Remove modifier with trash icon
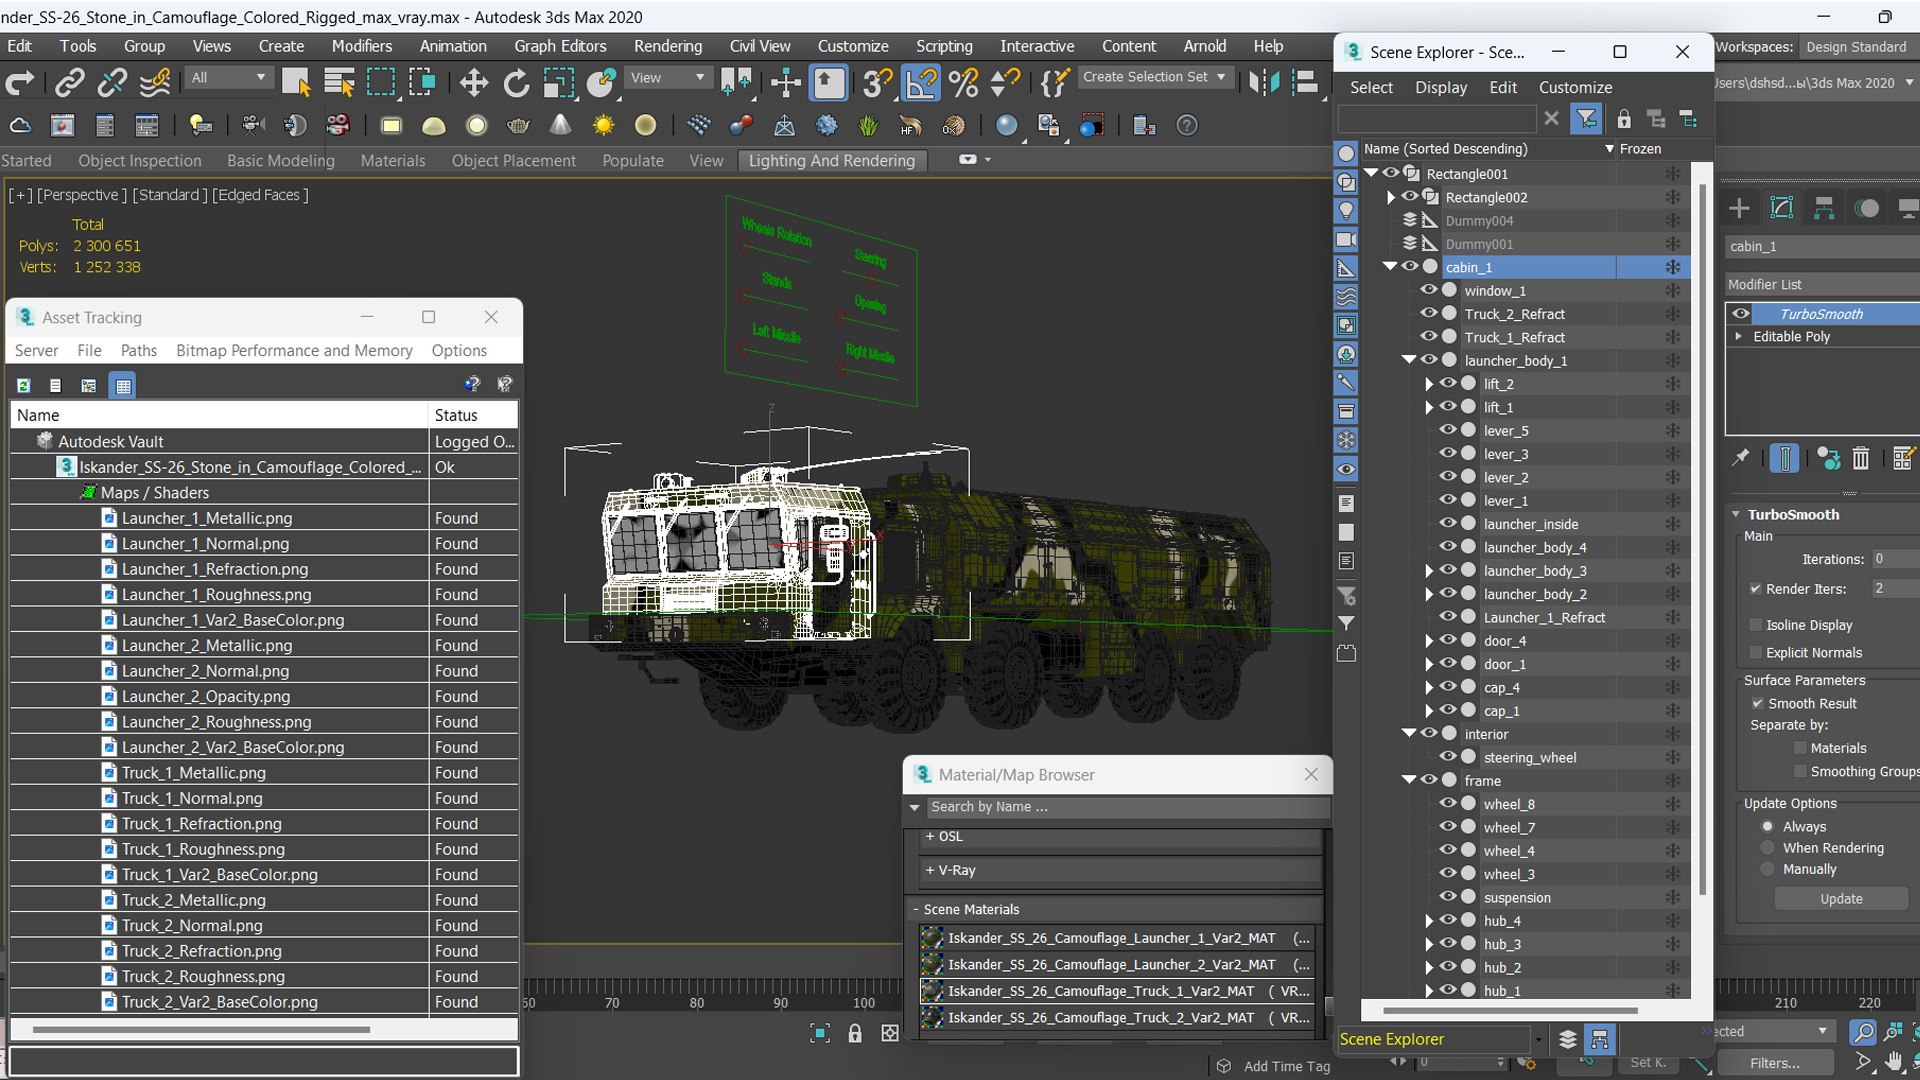 point(1860,459)
